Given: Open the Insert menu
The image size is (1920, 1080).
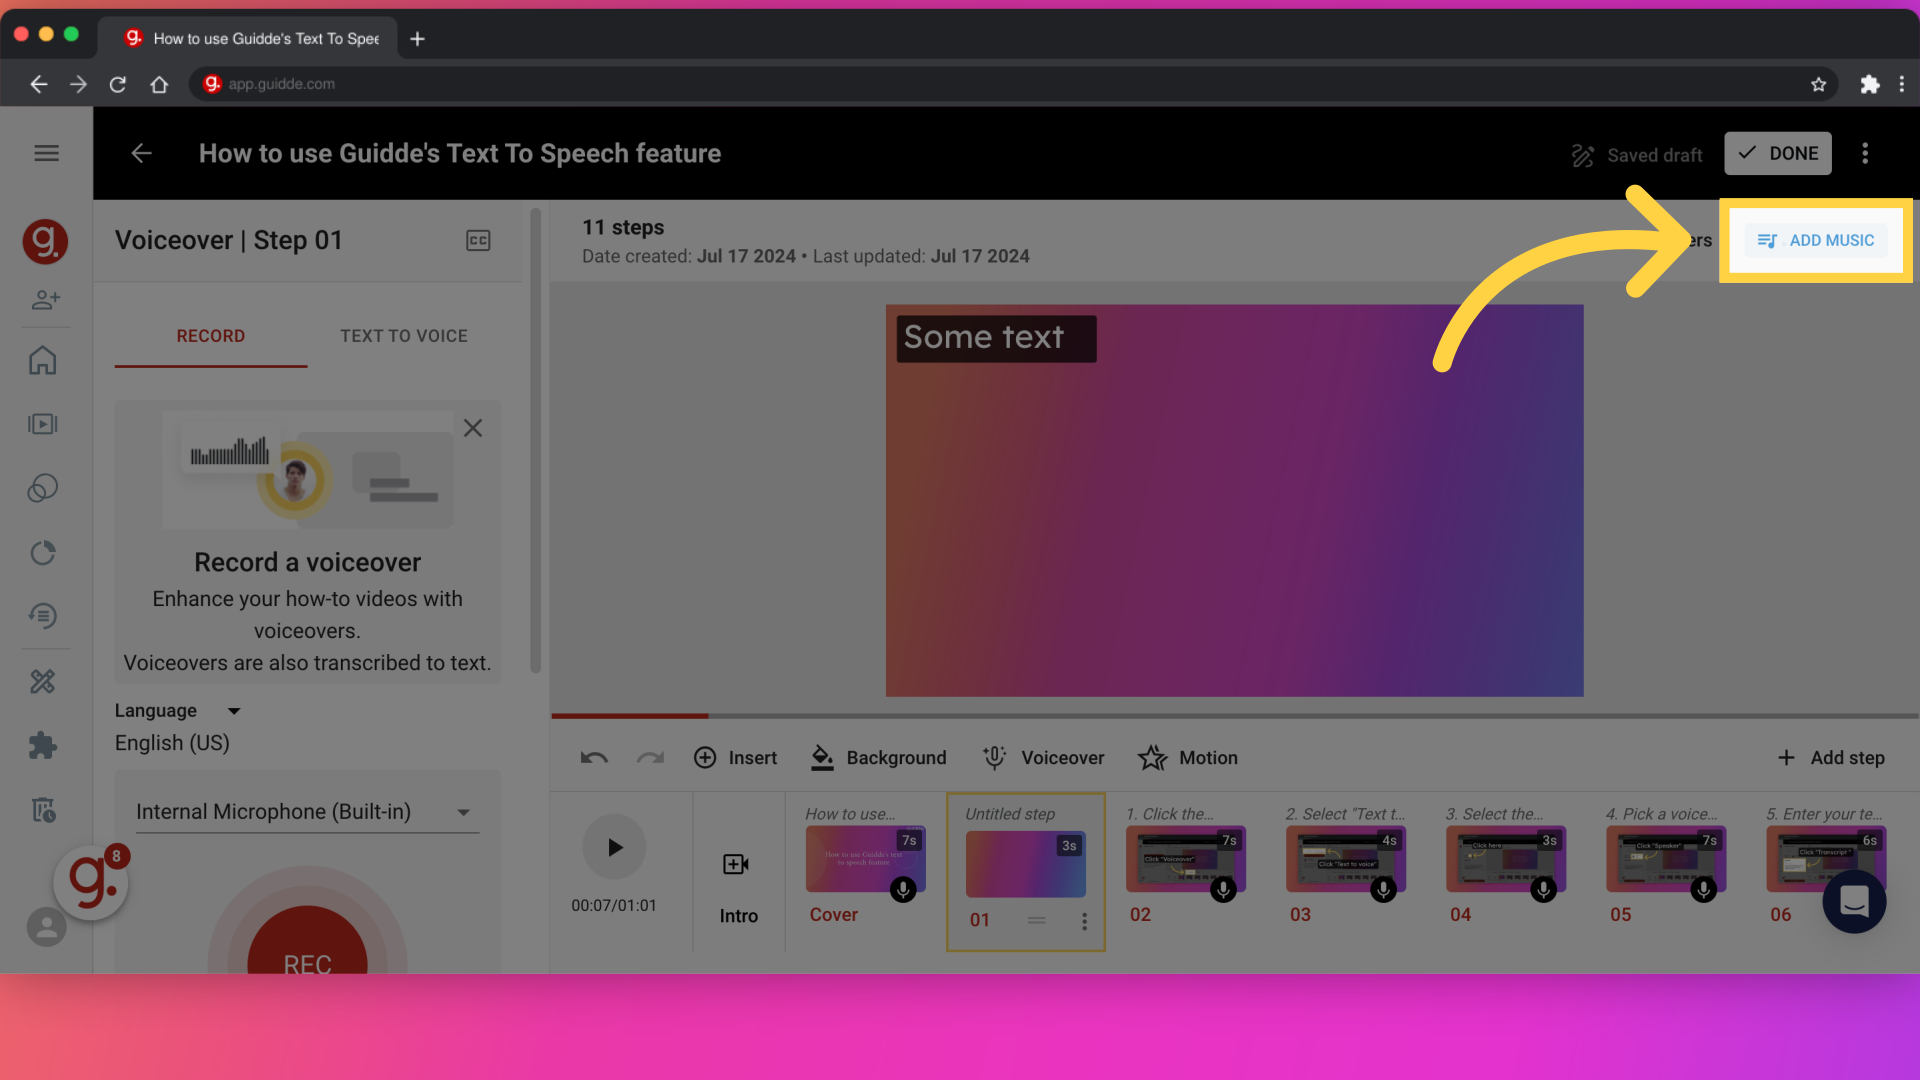Looking at the screenshot, I should click(x=735, y=758).
